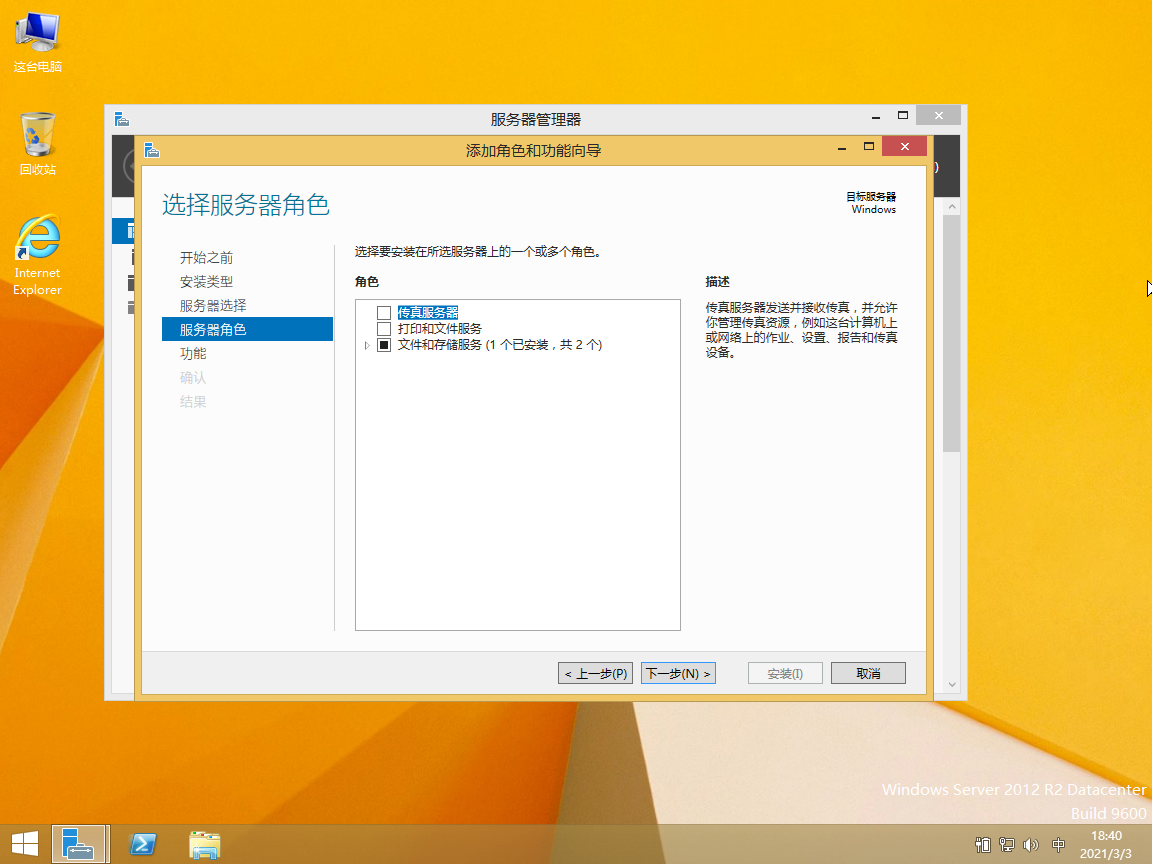
Task: Click the battery power tray icon
Action: click(983, 845)
